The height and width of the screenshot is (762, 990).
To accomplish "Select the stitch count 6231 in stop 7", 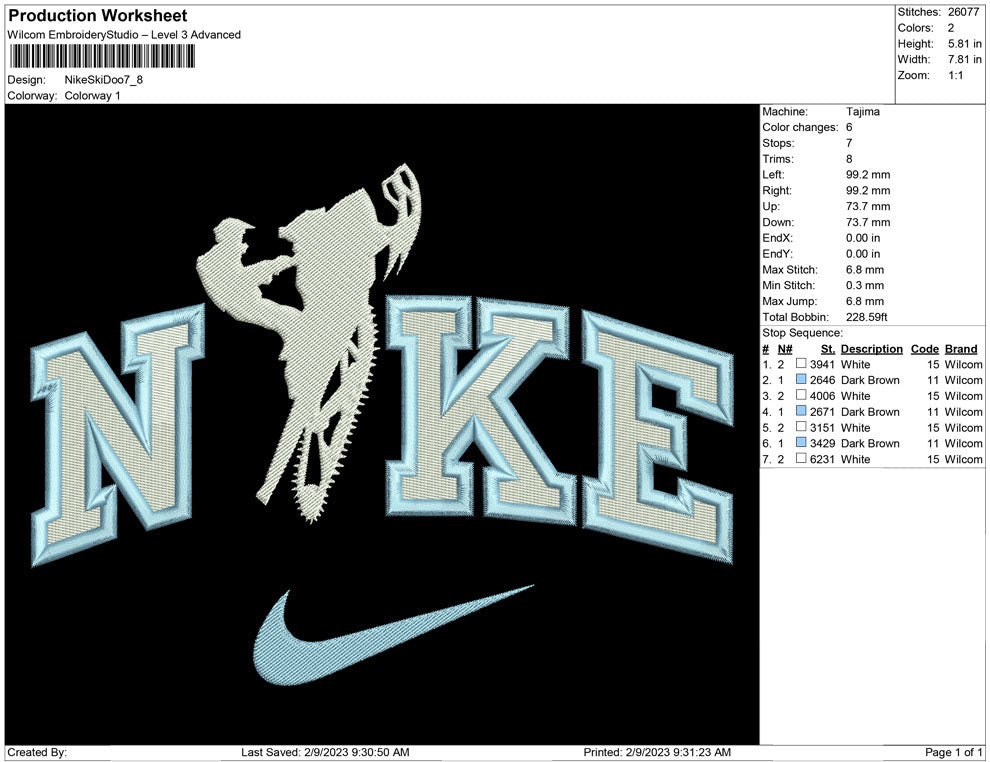I will click(x=822, y=459).
